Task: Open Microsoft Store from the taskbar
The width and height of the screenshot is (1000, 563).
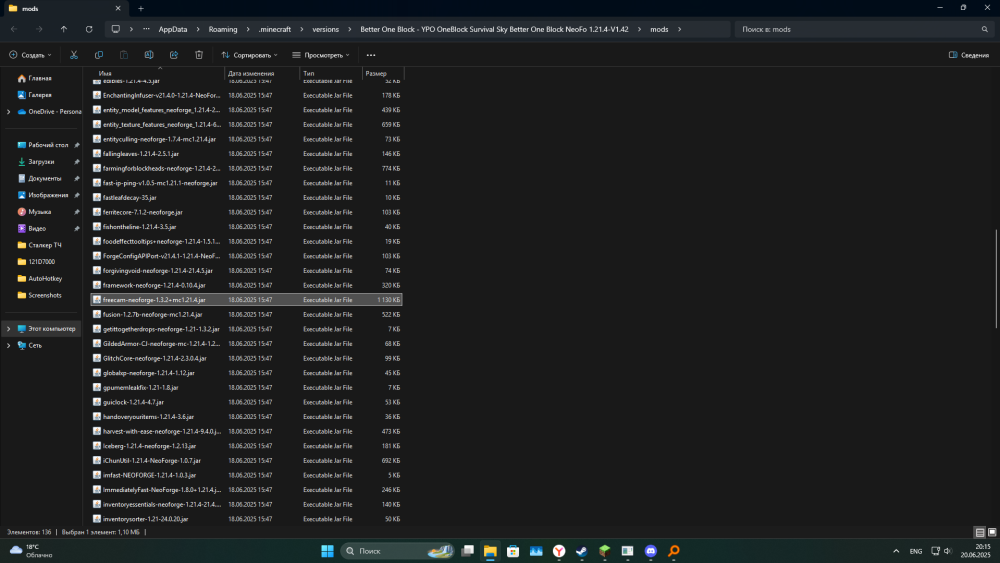Action: pos(513,551)
